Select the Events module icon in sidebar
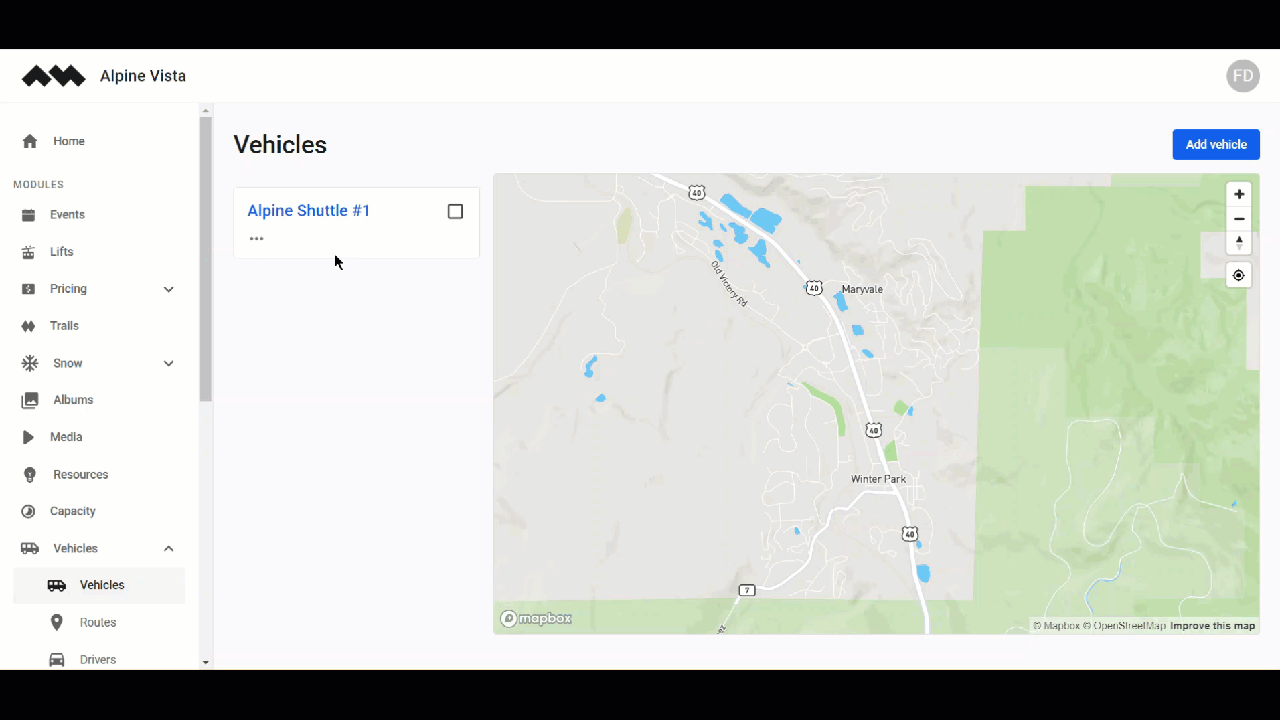1280x720 pixels. pos(29,214)
